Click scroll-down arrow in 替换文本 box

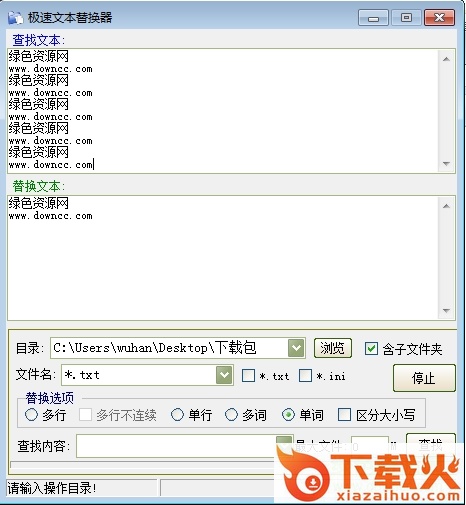click(x=446, y=311)
